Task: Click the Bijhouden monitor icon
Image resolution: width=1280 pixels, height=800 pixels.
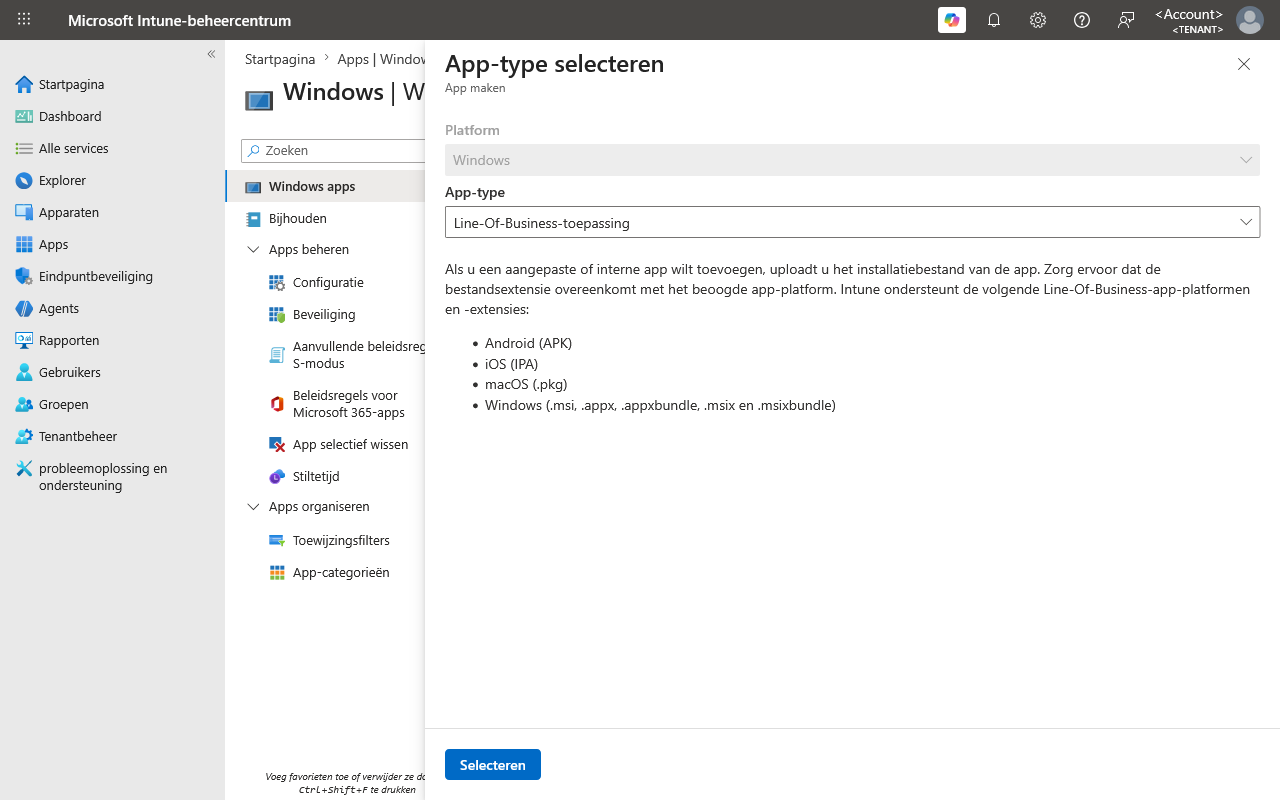Action: point(253,218)
